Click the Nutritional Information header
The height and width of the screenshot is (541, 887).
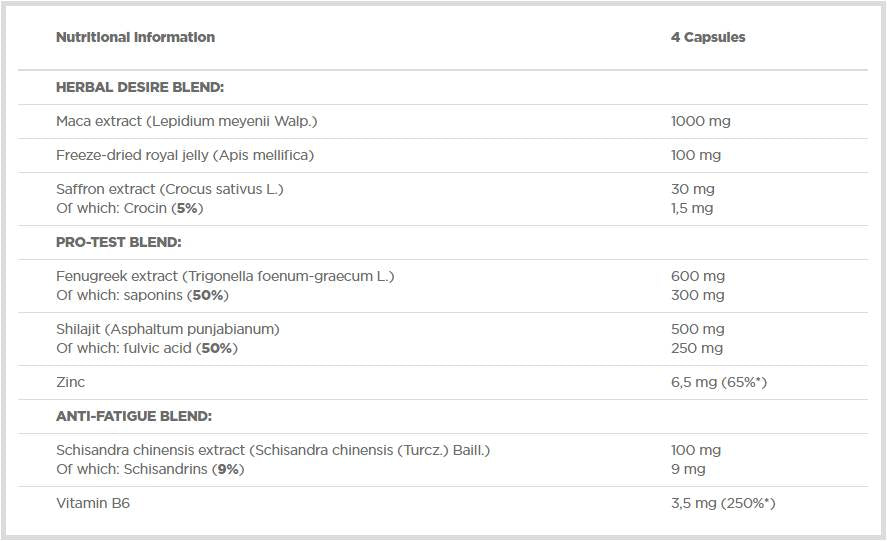point(135,37)
